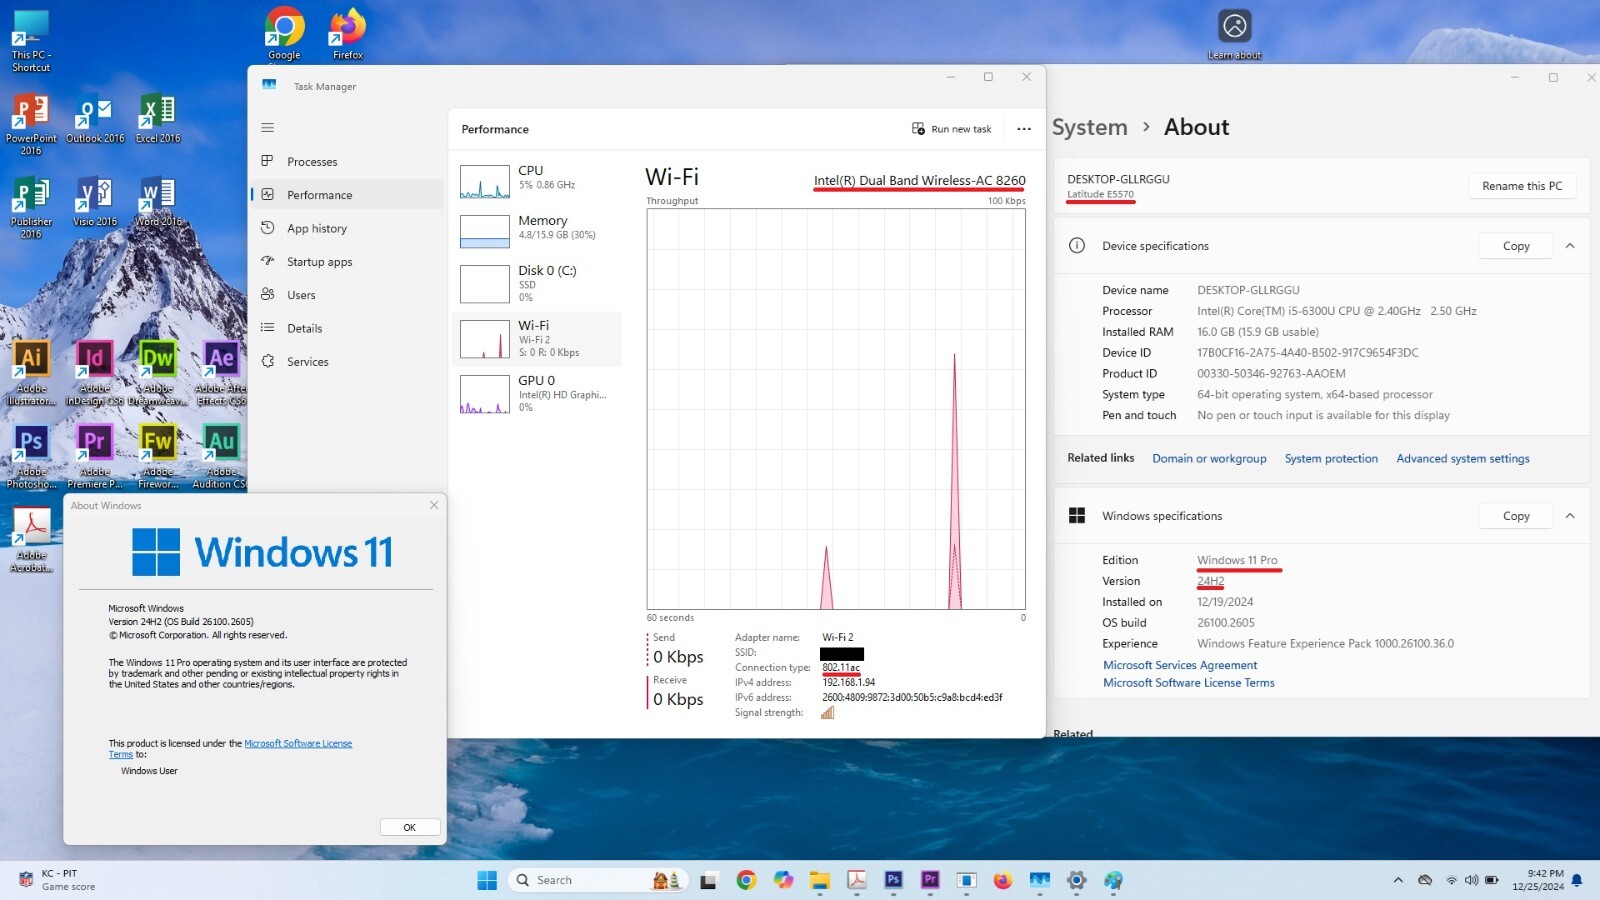Click OK in the About Windows dialog
Image resolution: width=1600 pixels, height=900 pixels.
(409, 827)
